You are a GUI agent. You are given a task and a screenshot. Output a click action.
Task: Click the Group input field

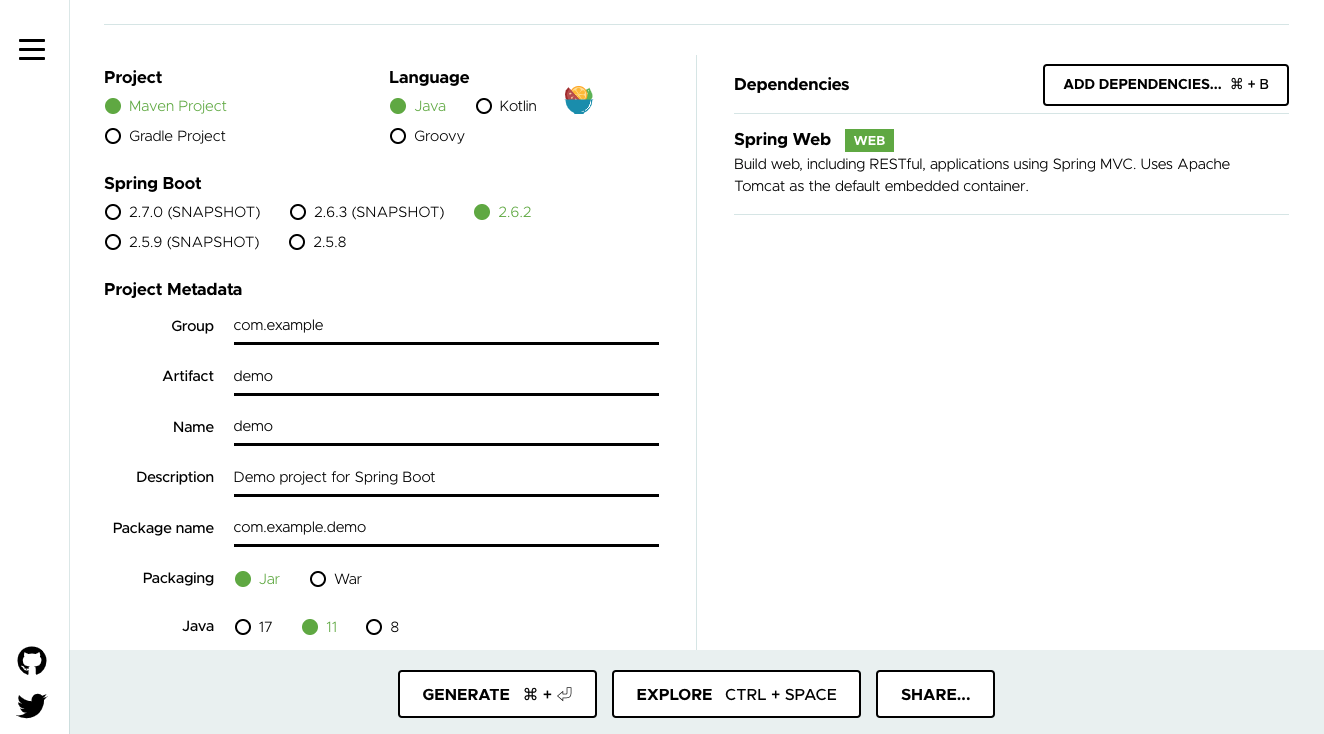point(446,326)
